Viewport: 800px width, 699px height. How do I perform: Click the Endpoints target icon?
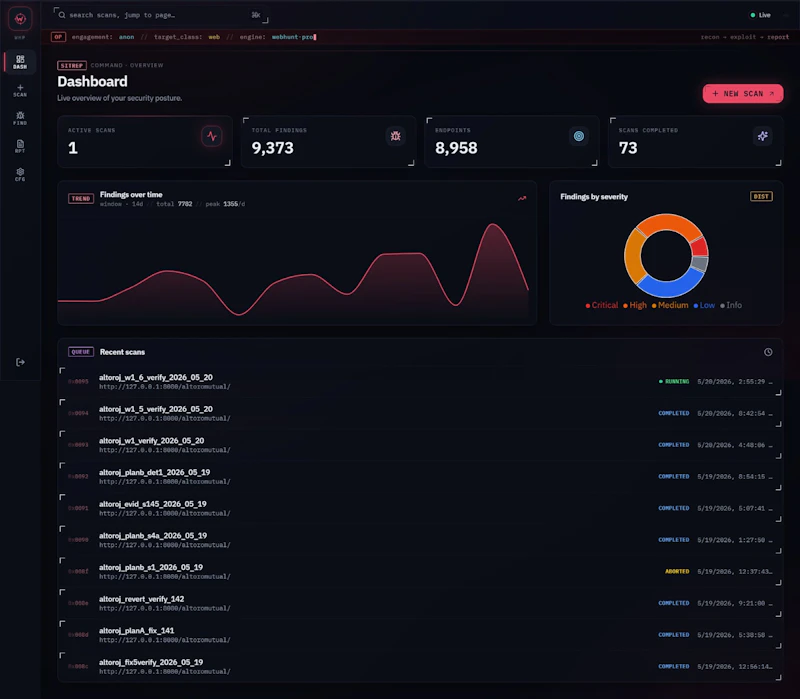[579, 136]
